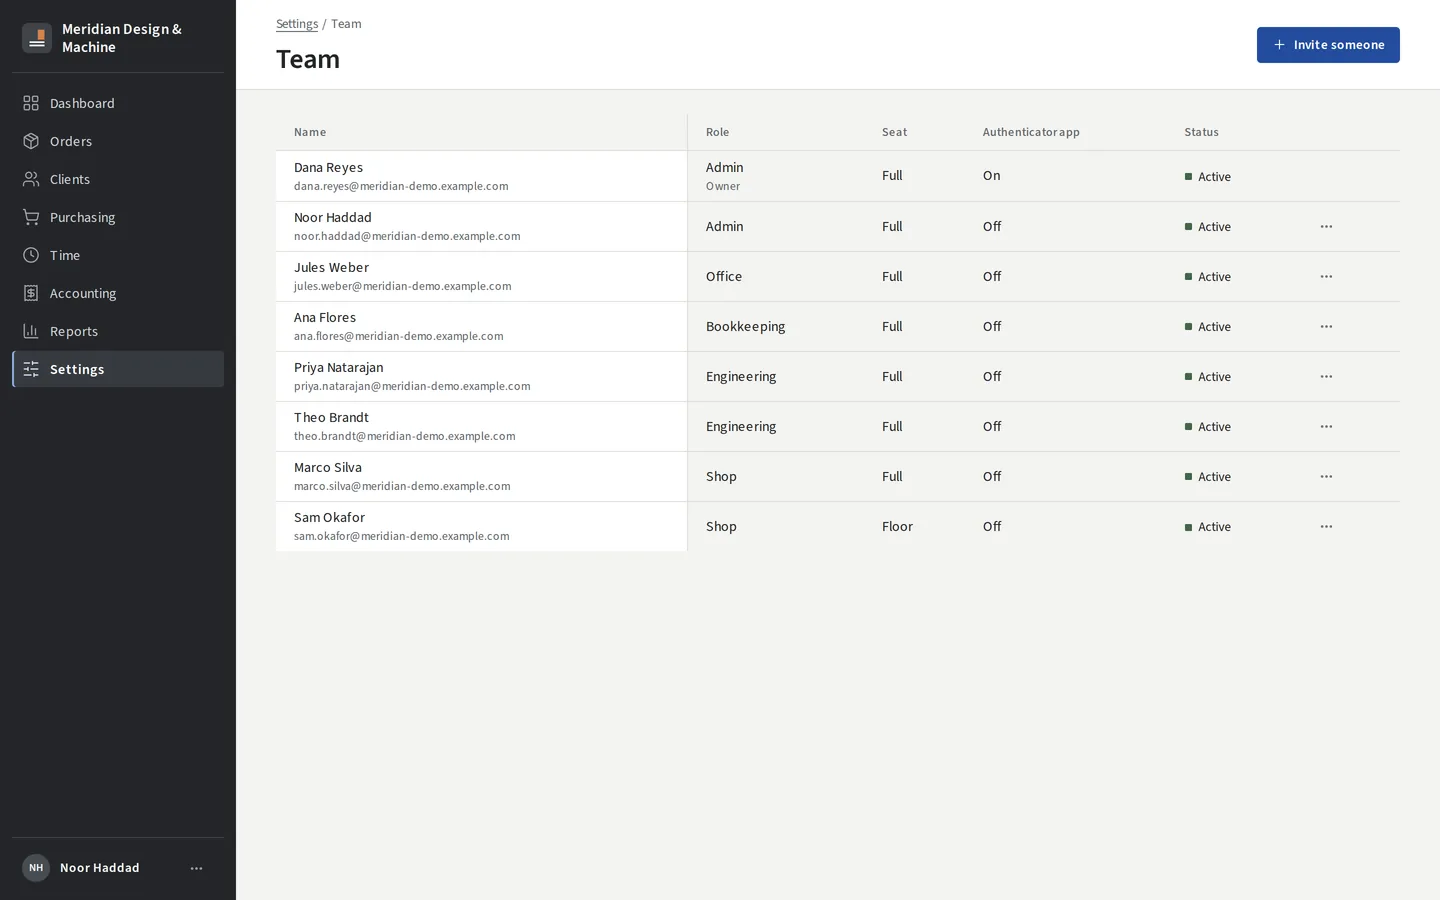Image resolution: width=1440 pixels, height=900 pixels.
Task: Go to Dashboard in the sidebar
Action: (118, 103)
